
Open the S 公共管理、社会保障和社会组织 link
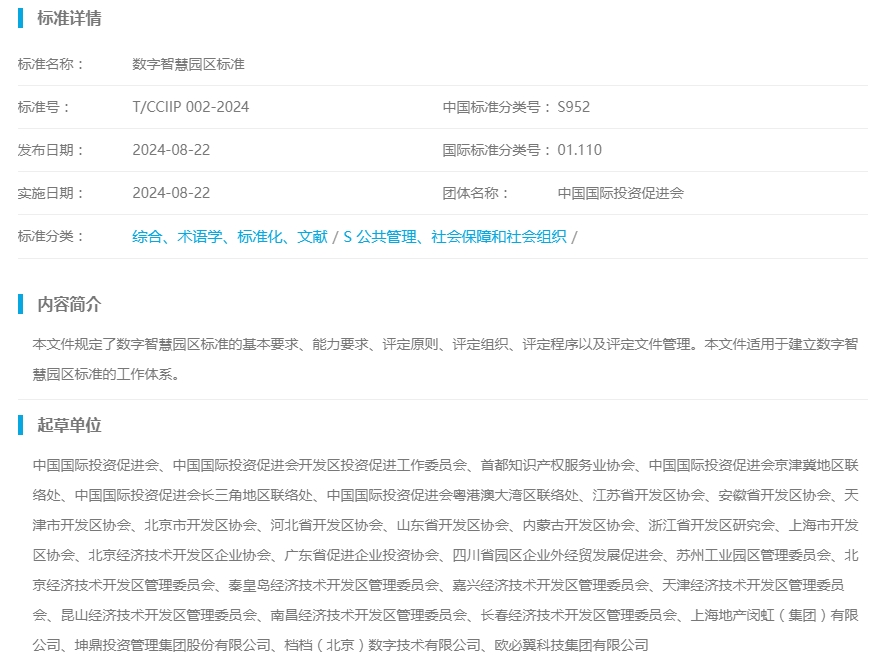click(454, 237)
